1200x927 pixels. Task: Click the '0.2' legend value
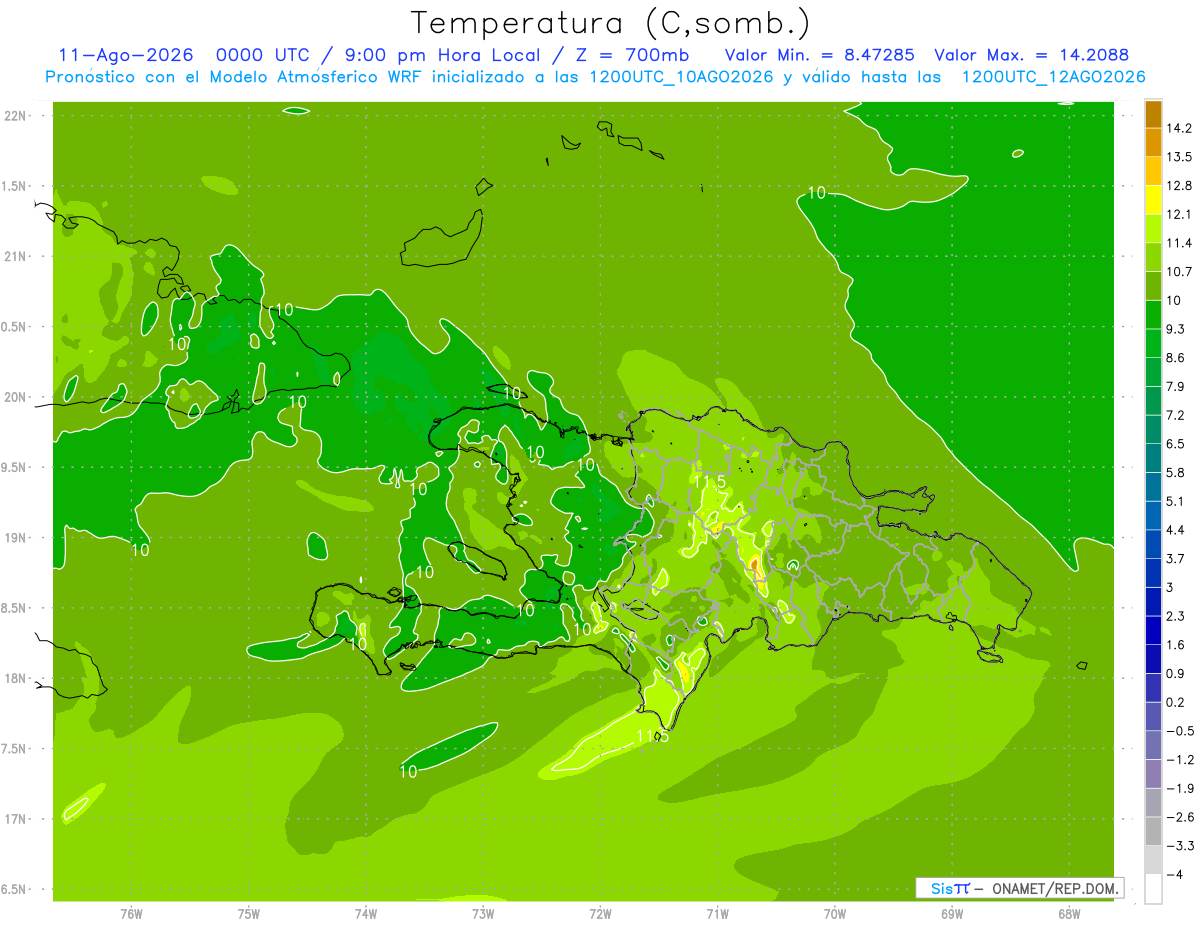click(x=1176, y=702)
